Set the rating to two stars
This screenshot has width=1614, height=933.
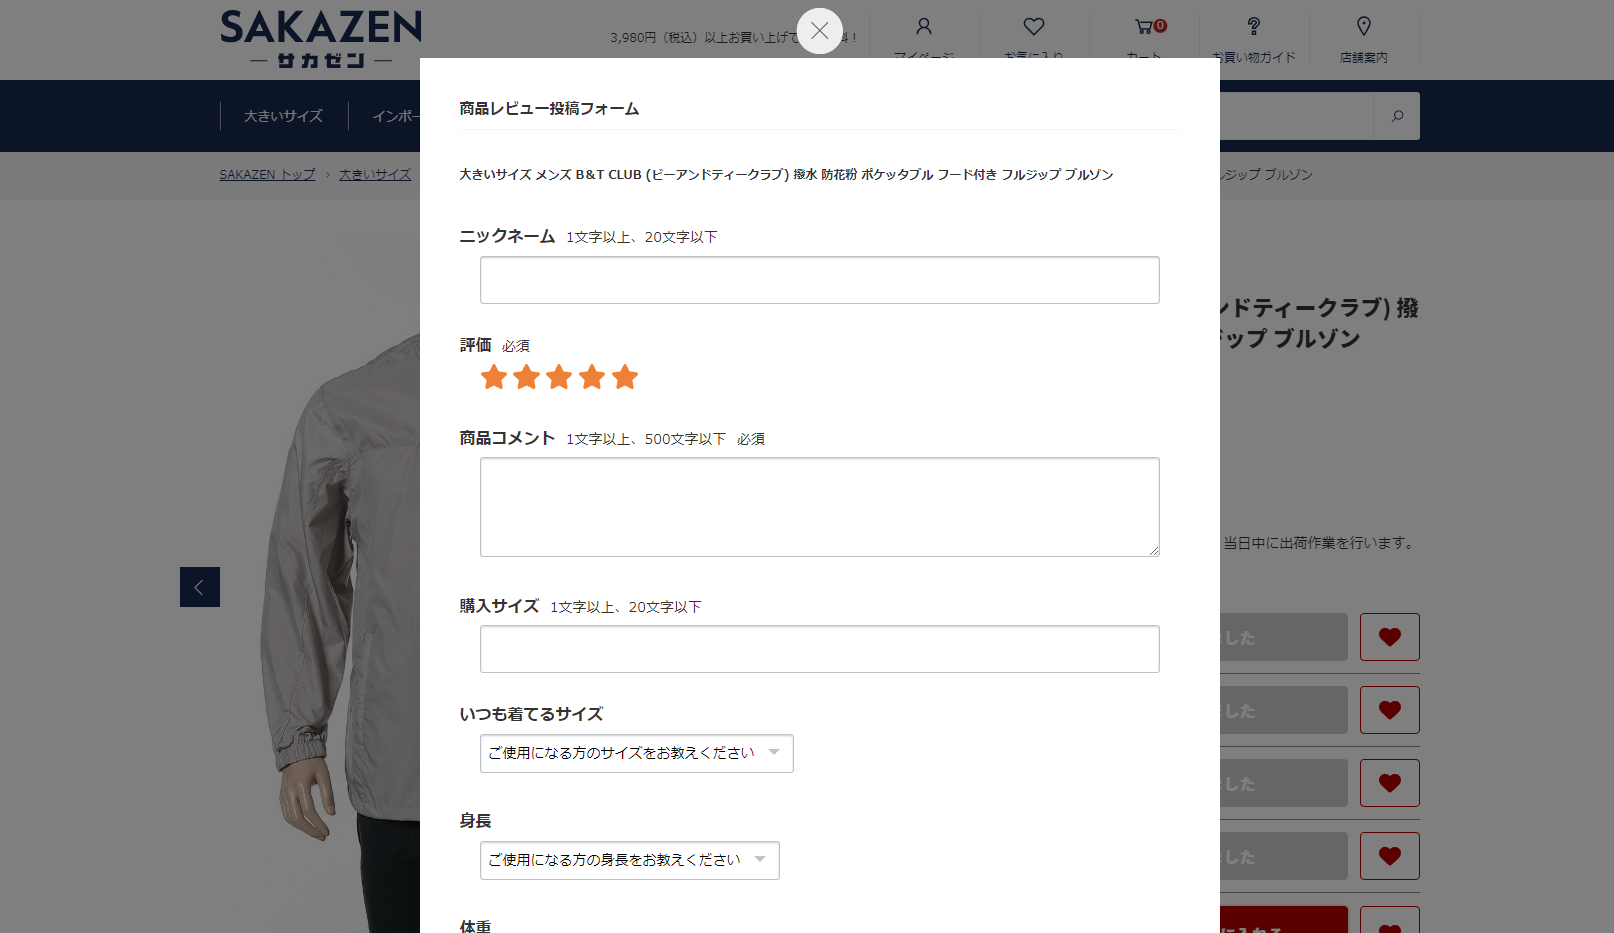(527, 377)
